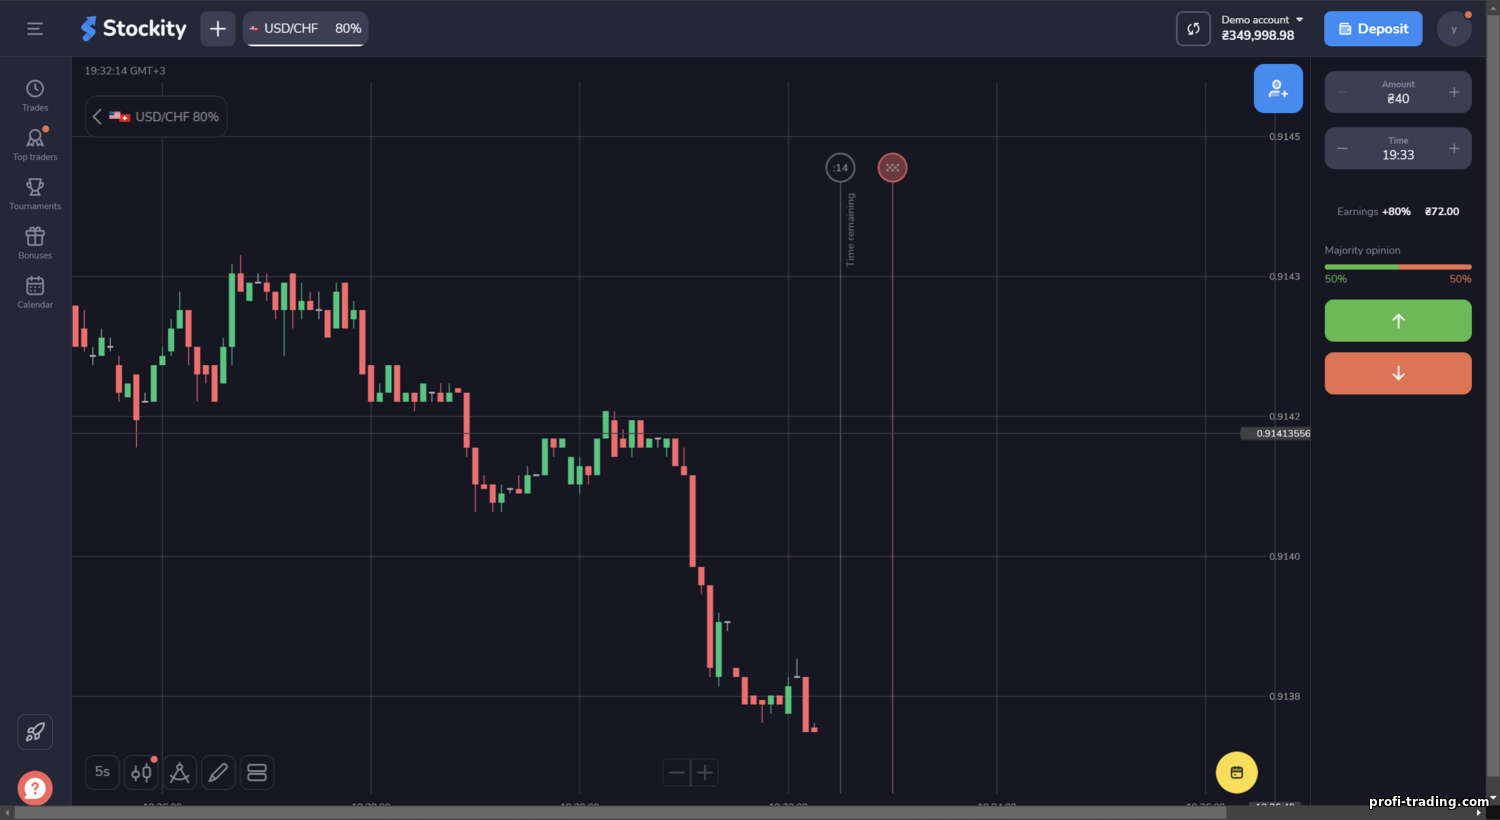Select the pencil drawing tool

point(218,772)
